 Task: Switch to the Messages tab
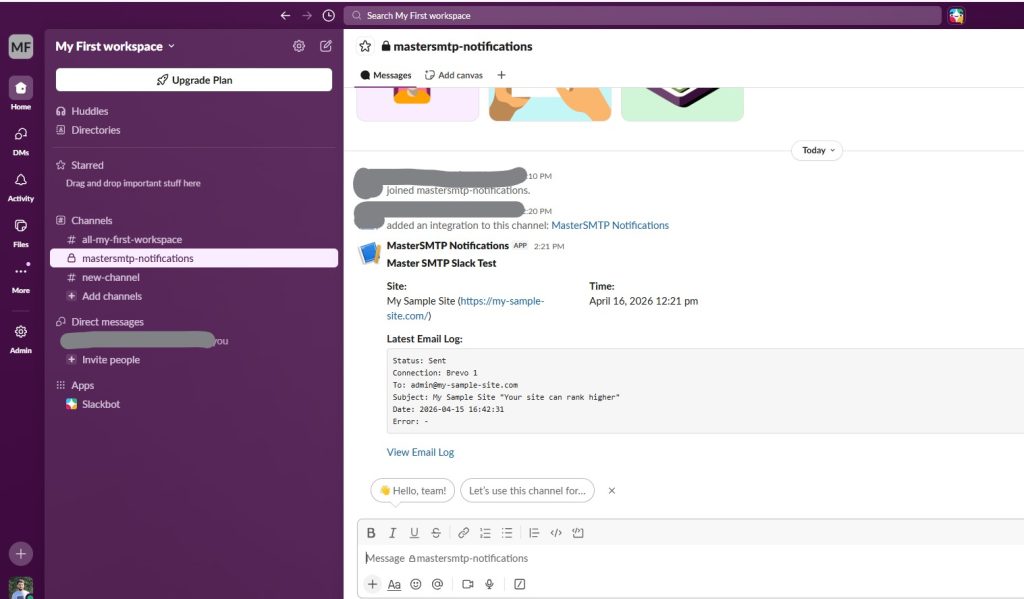tap(386, 75)
